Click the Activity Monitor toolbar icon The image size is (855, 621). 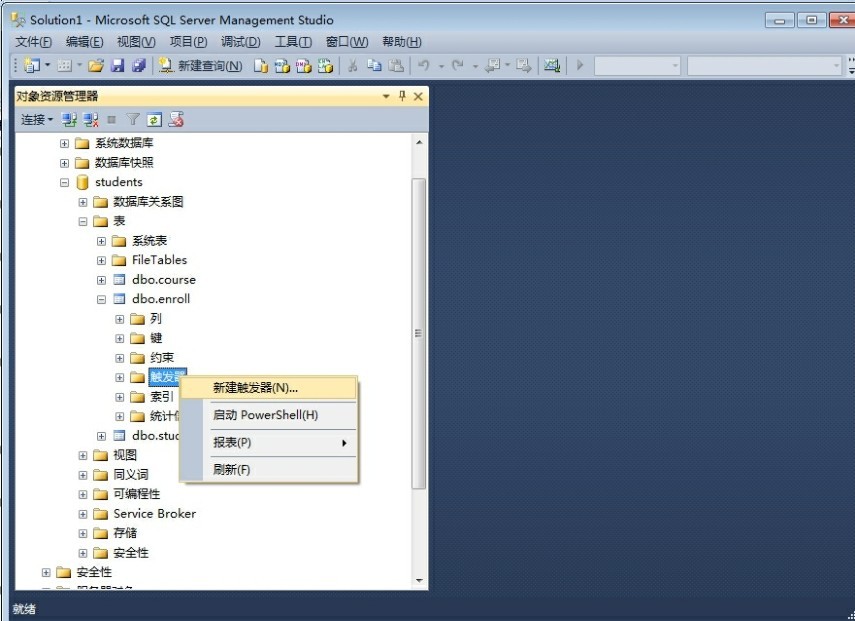(x=552, y=66)
